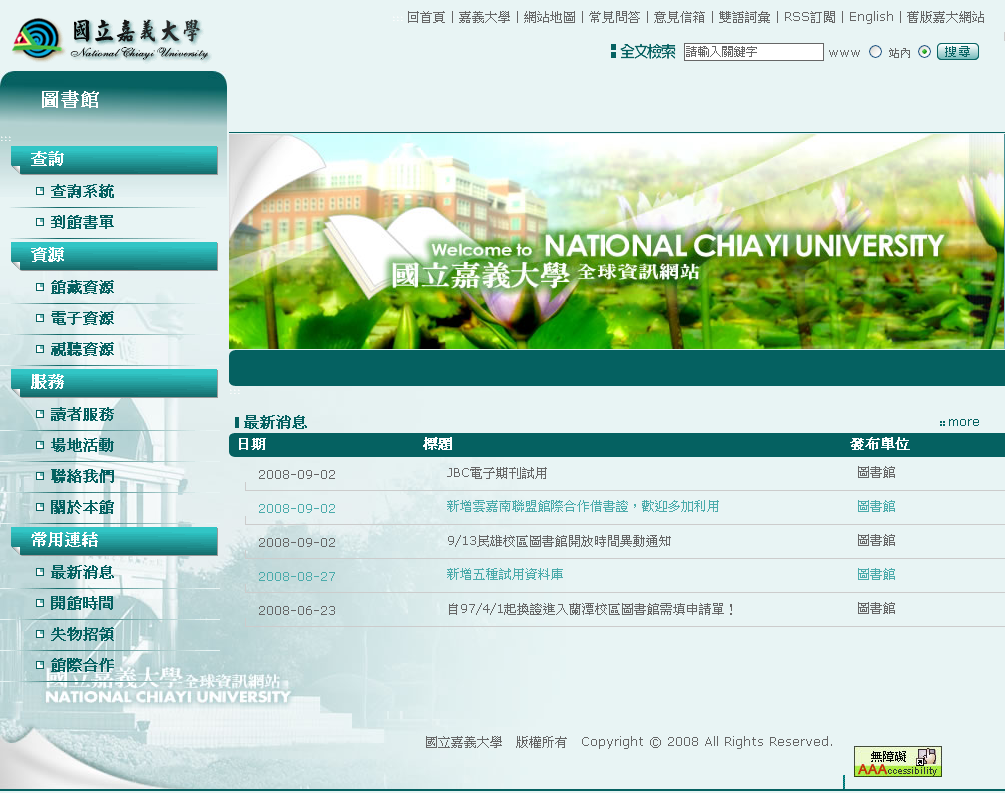Open 場地活動 in the sidebar
Image resolution: width=1005 pixels, height=793 pixels.
click(x=82, y=445)
